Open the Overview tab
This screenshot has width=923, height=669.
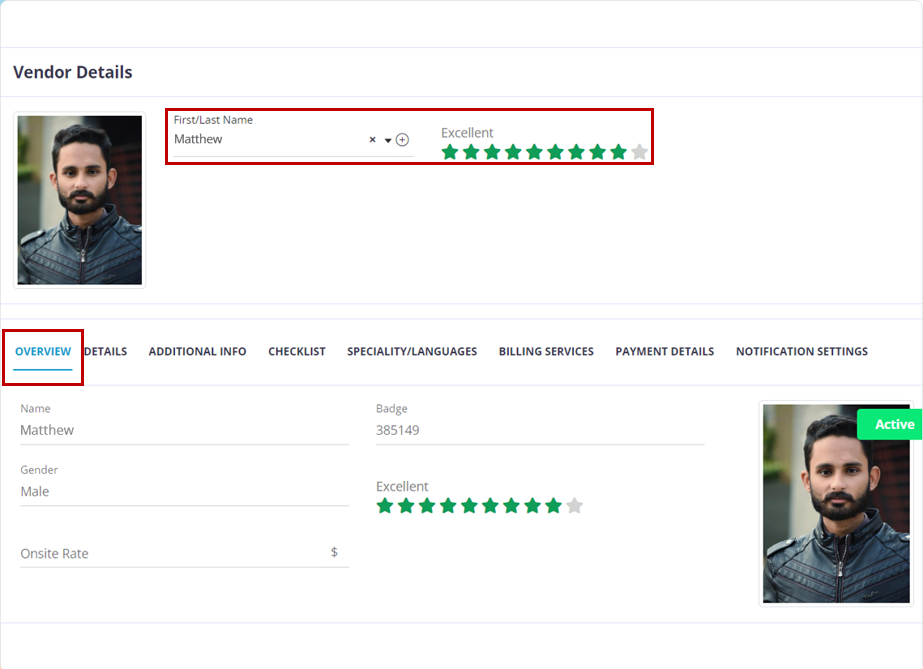[43, 352]
